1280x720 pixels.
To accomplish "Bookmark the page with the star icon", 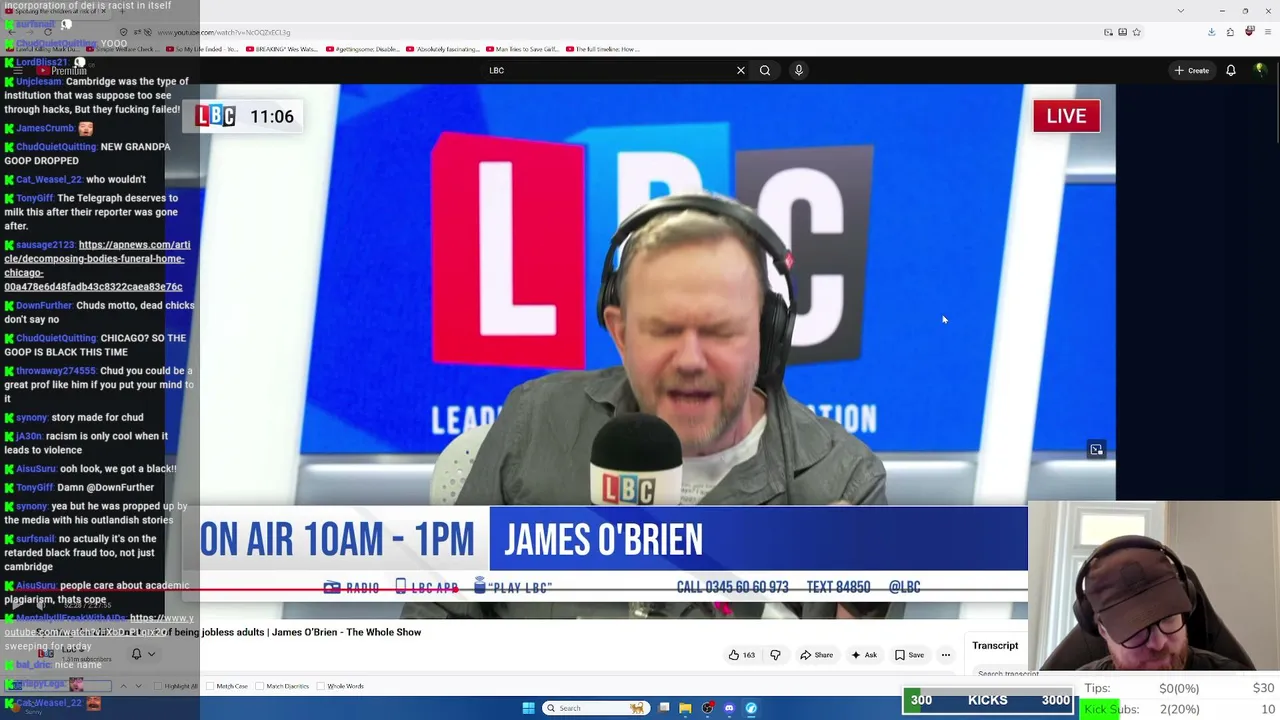I will click(x=1136, y=32).
